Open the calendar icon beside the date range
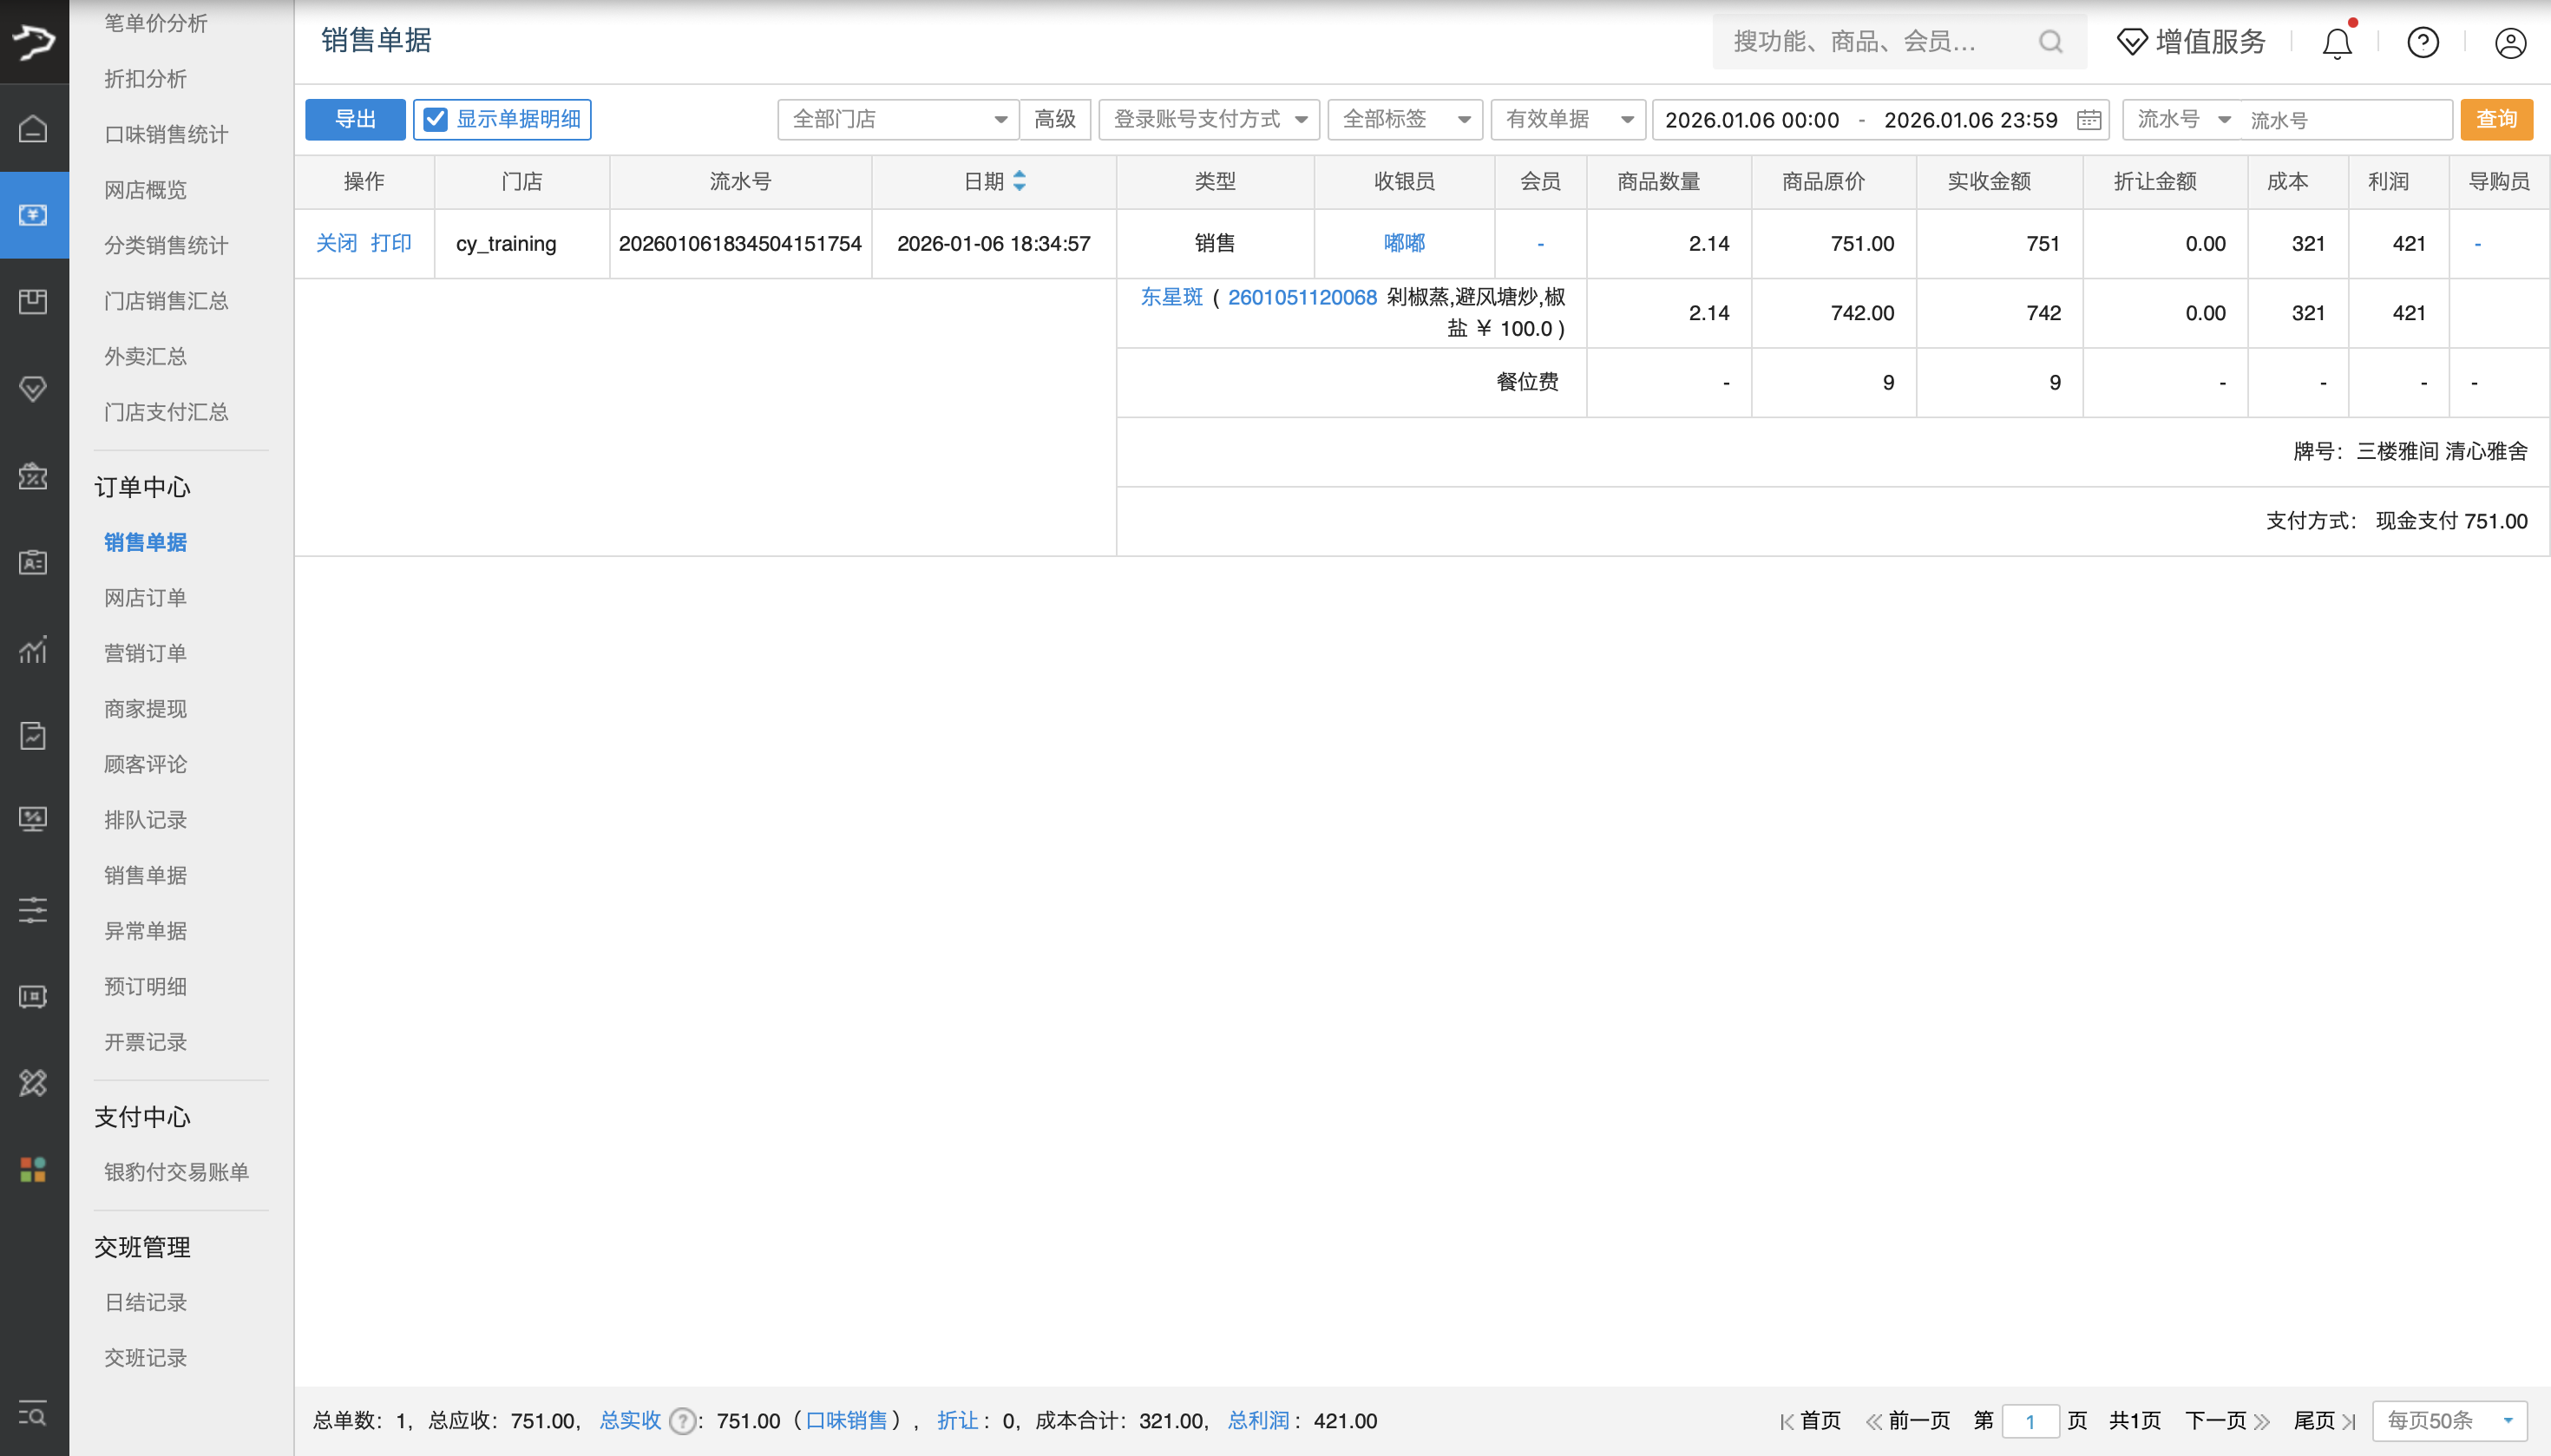 [x=2089, y=119]
